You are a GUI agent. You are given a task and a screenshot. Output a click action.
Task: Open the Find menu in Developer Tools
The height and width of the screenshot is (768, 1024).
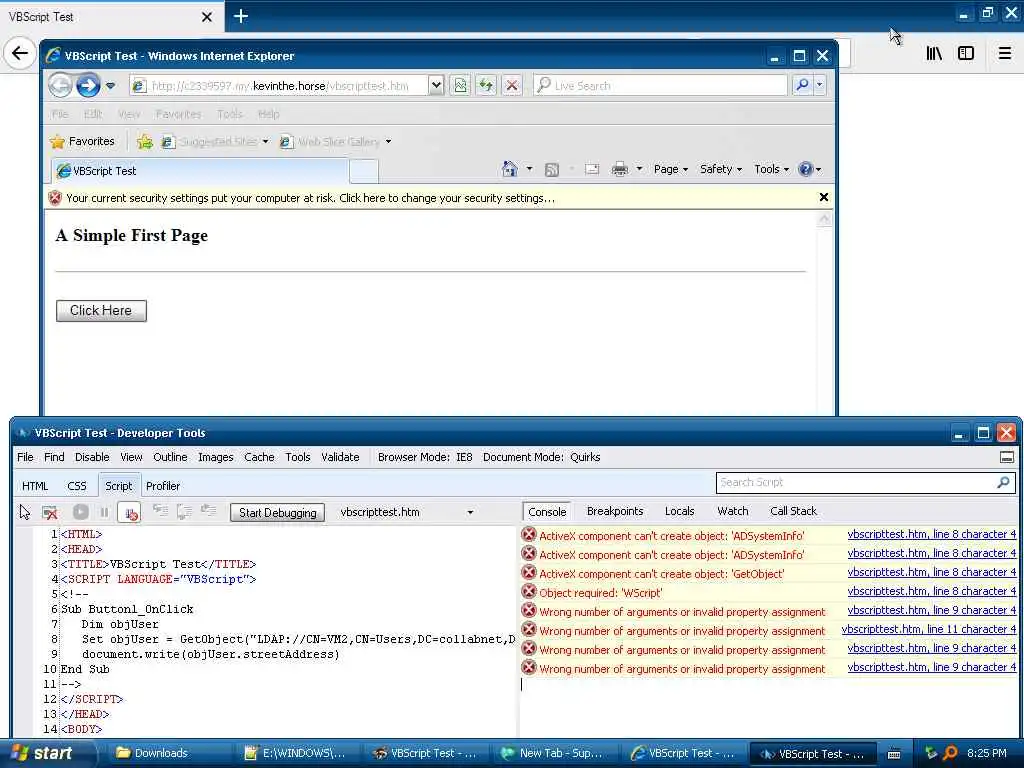click(54, 457)
